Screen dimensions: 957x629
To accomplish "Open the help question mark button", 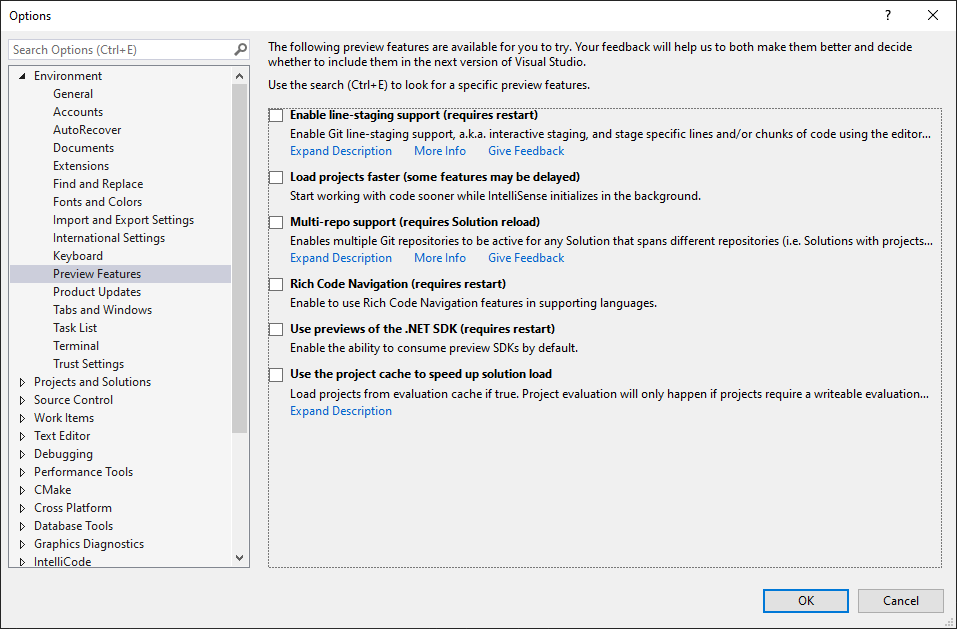I will pos(887,15).
